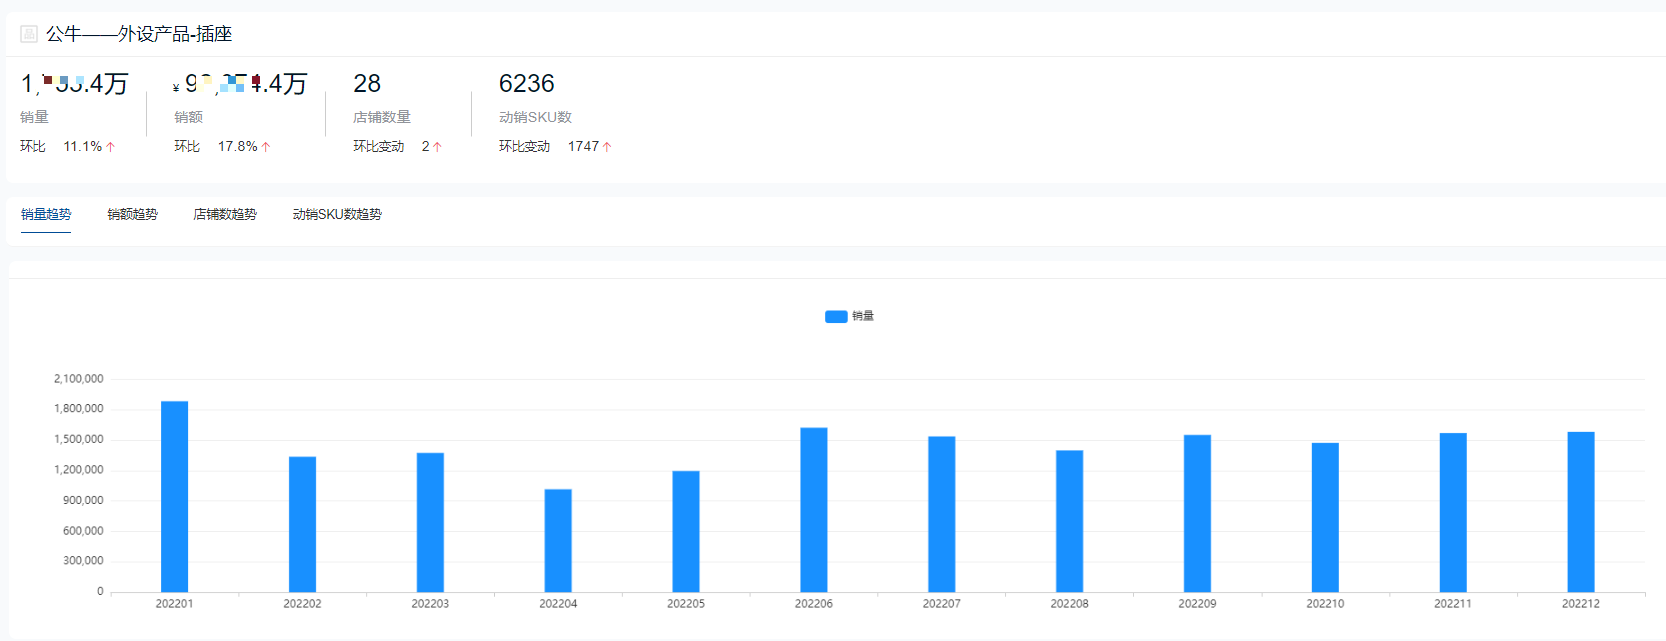Click the 202210 bar in chart
Screen dimensions: 1666x641
click(1325, 518)
